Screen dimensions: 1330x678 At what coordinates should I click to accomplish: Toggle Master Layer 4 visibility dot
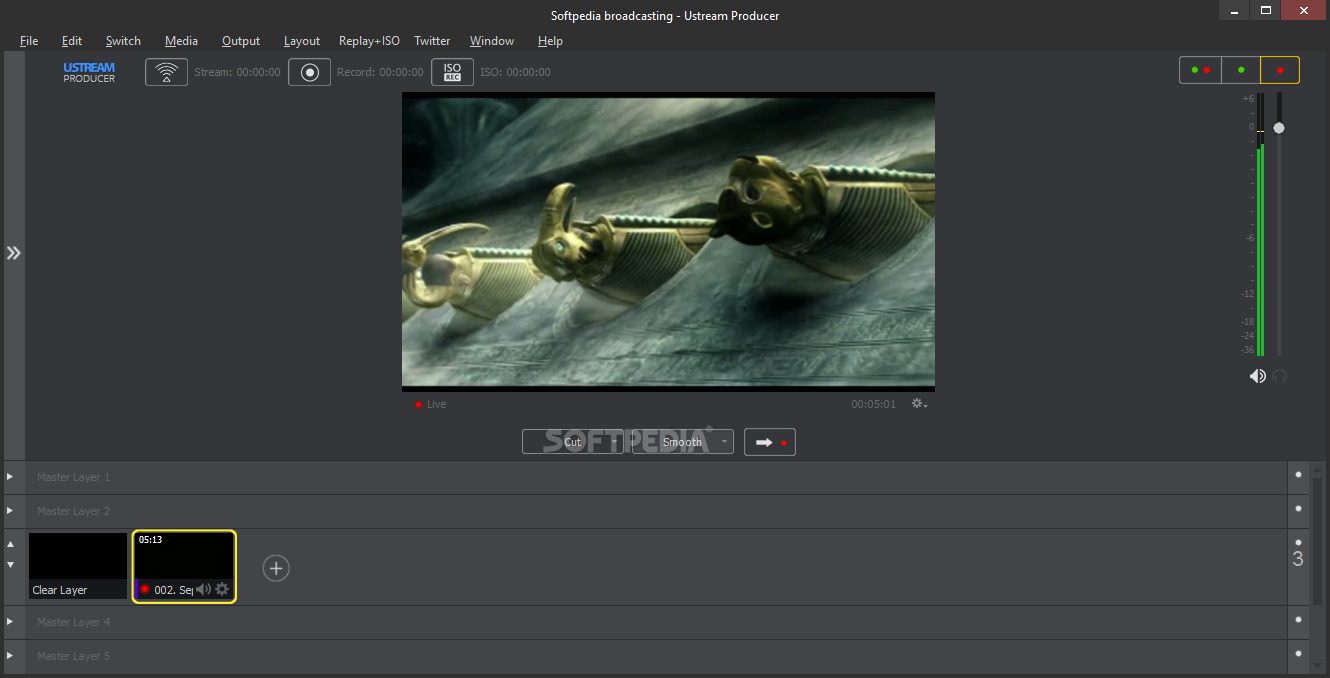pyautogui.click(x=1298, y=620)
